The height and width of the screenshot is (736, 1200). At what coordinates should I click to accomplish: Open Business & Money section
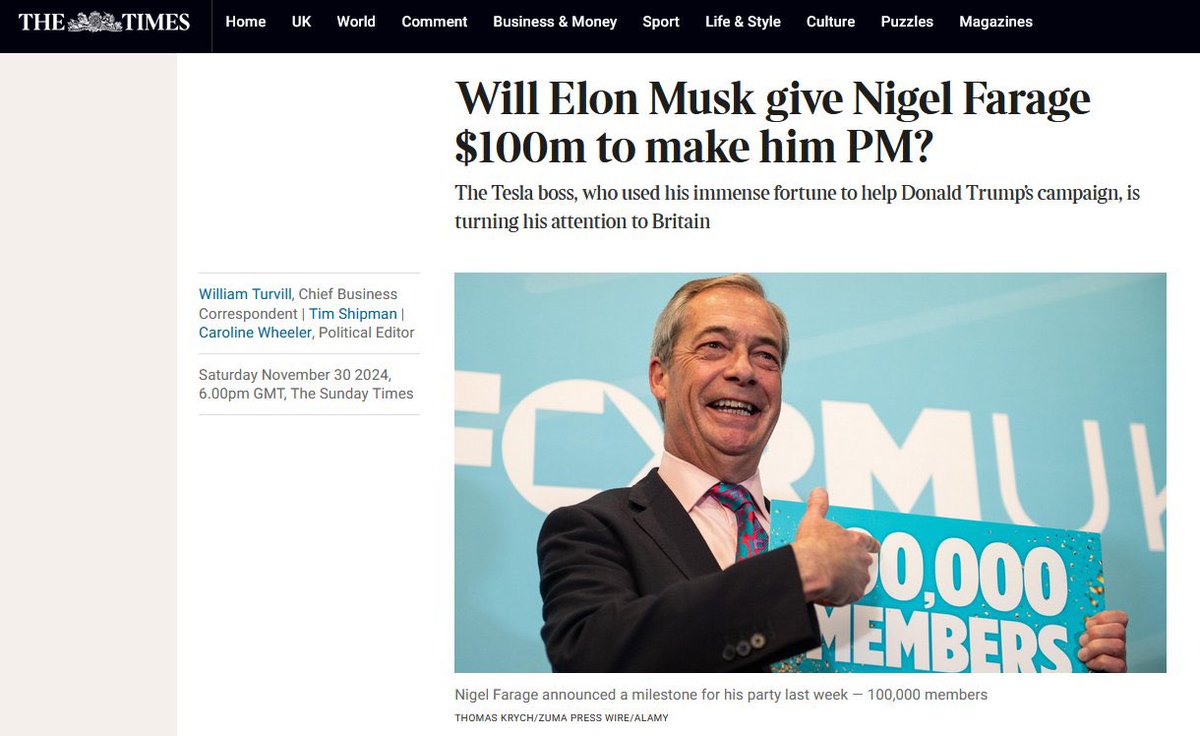555,22
